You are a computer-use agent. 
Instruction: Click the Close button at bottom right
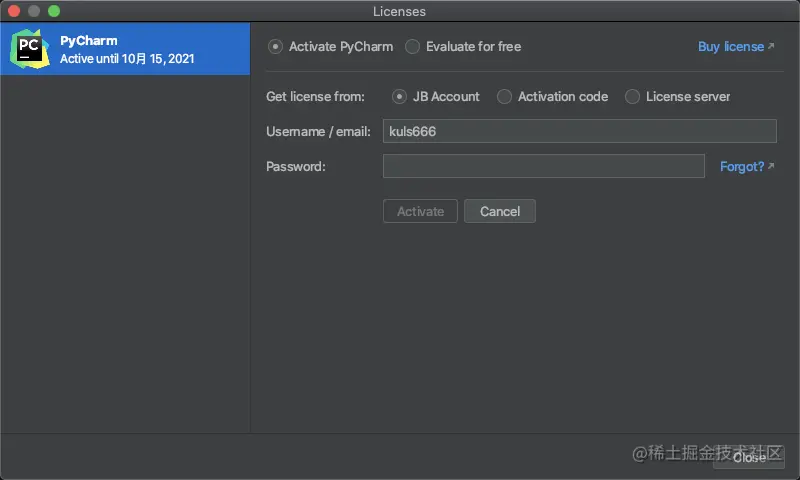[x=749, y=458]
